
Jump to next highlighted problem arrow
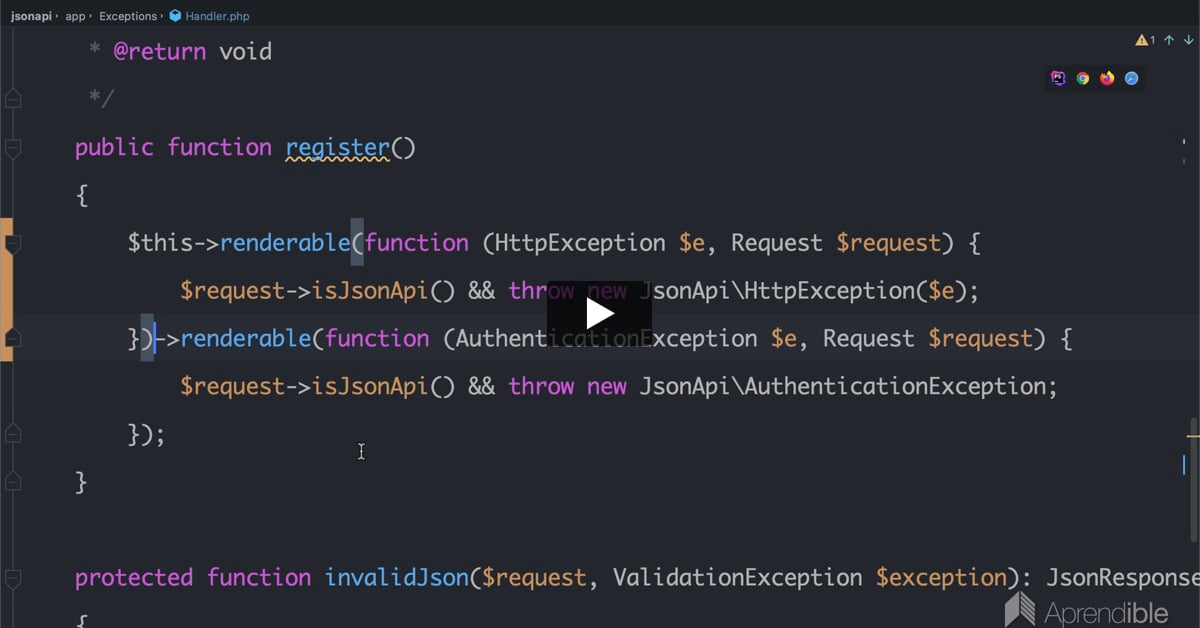(x=1188, y=40)
